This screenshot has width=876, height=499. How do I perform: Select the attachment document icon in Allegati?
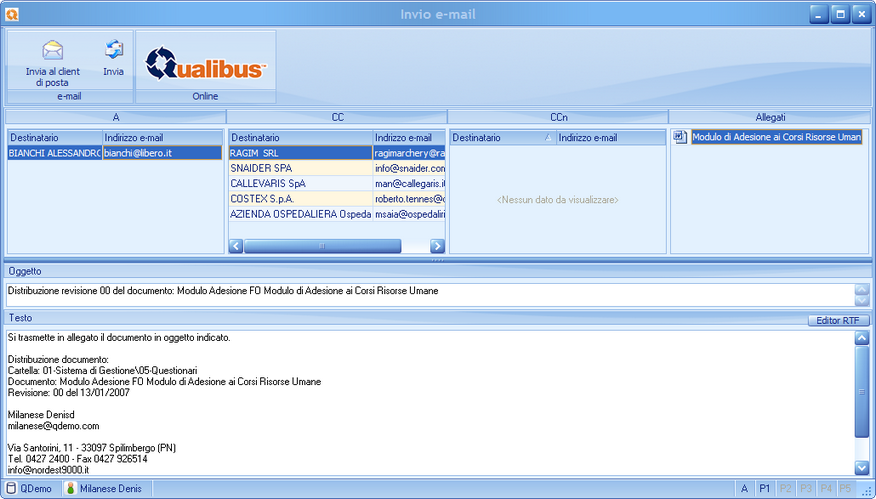pyautogui.click(x=680, y=137)
